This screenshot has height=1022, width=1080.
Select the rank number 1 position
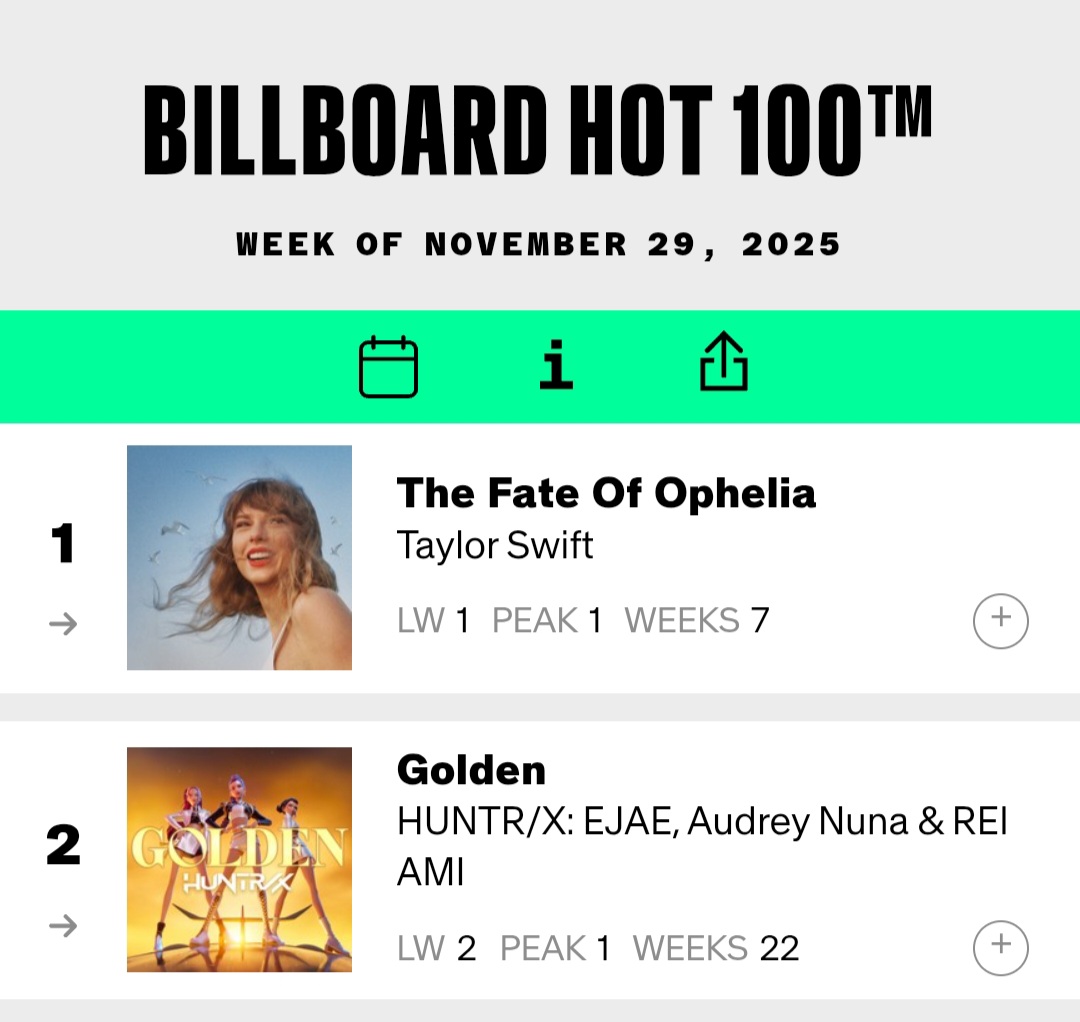pos(63,545)
